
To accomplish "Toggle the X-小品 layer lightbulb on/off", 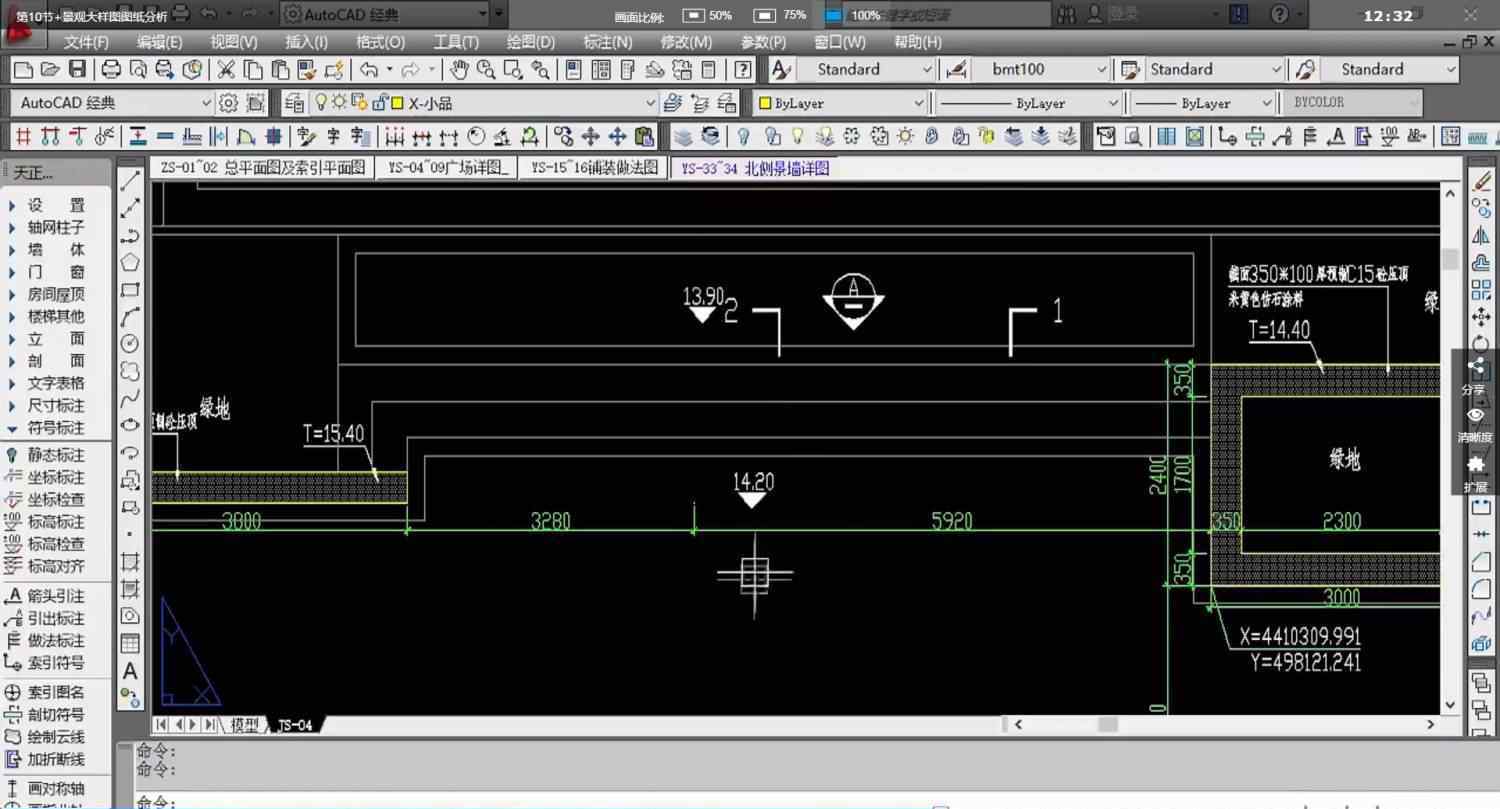I will coord(321,103).
